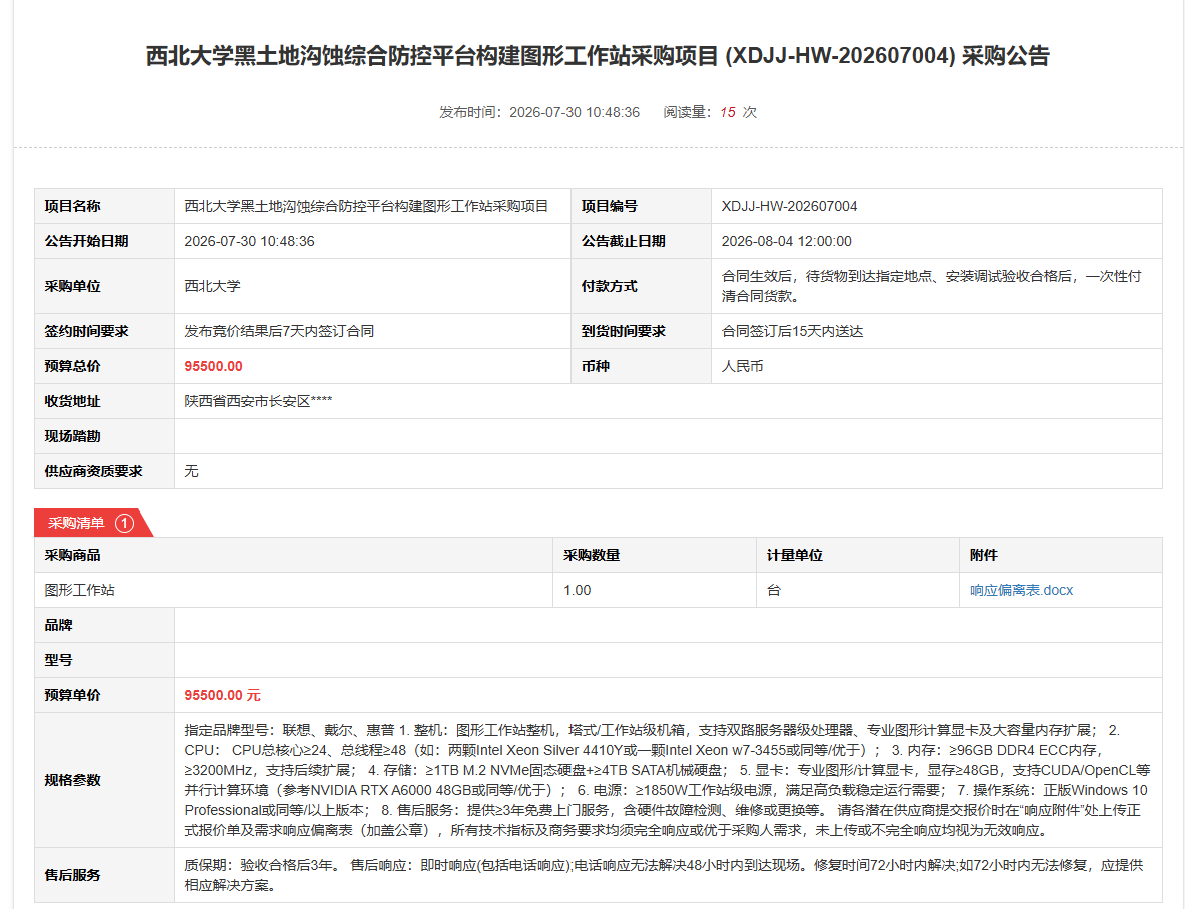Click the 公告开始日期 label cell
The width and height of the screenshot is (1185, 909).
click(x=104, y=241)
